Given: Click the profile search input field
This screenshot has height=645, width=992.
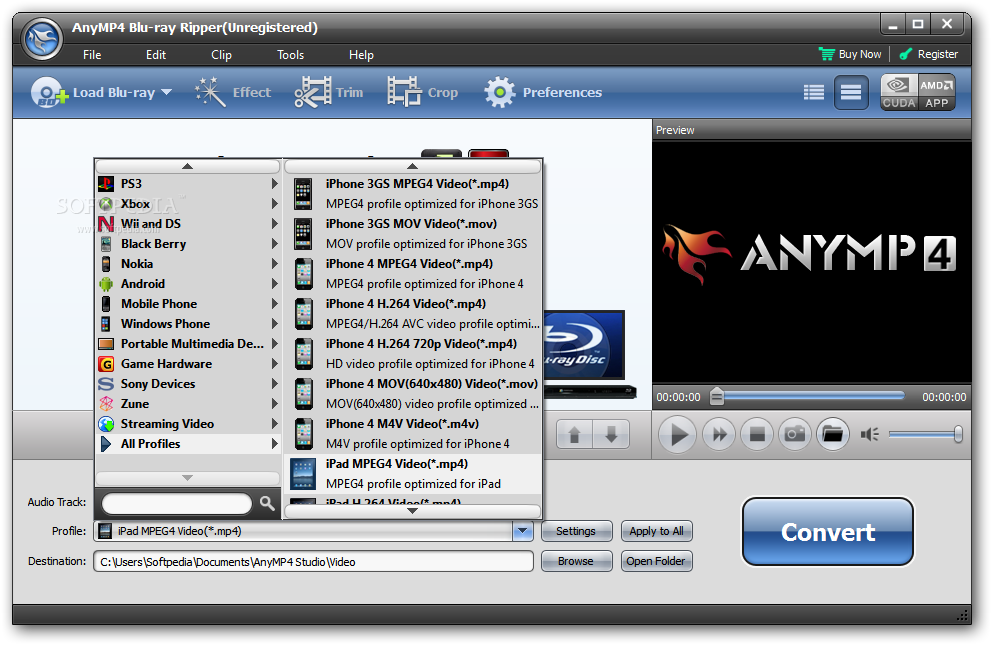Looking at the screenshot, I should tap(177, 503).
